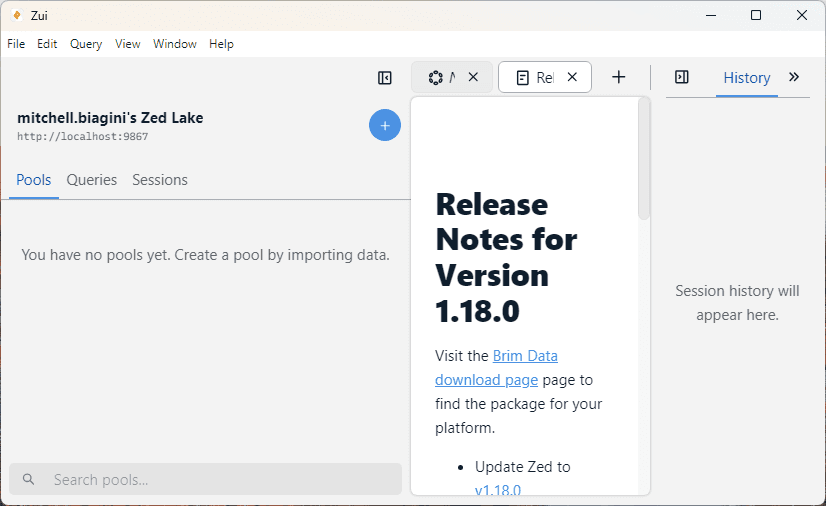Maximize the Zui window
The height and width of the screenshot is (506, 826).
(756, 15)
